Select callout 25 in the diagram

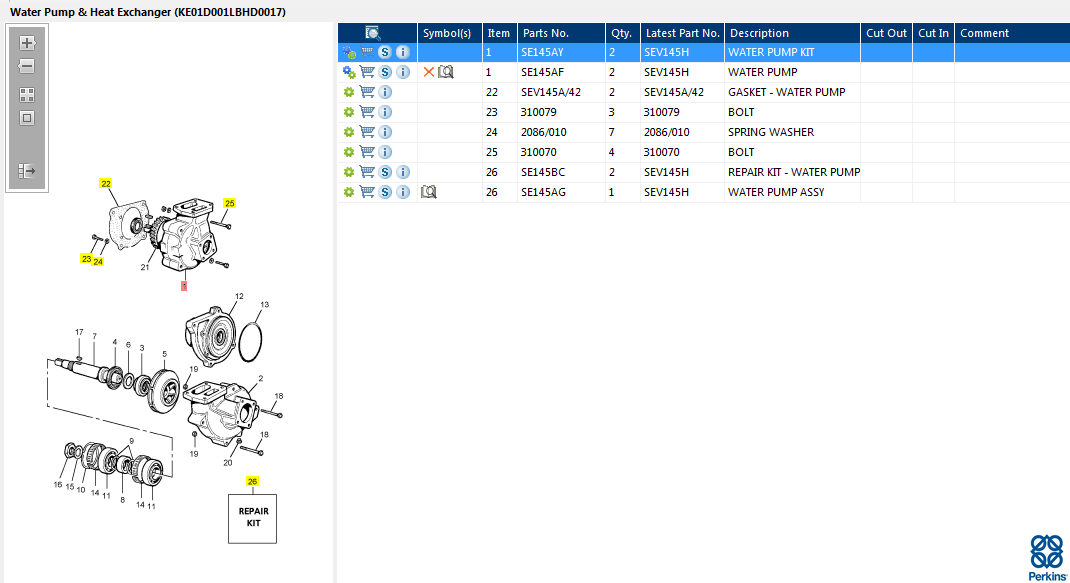coord(229,203)
